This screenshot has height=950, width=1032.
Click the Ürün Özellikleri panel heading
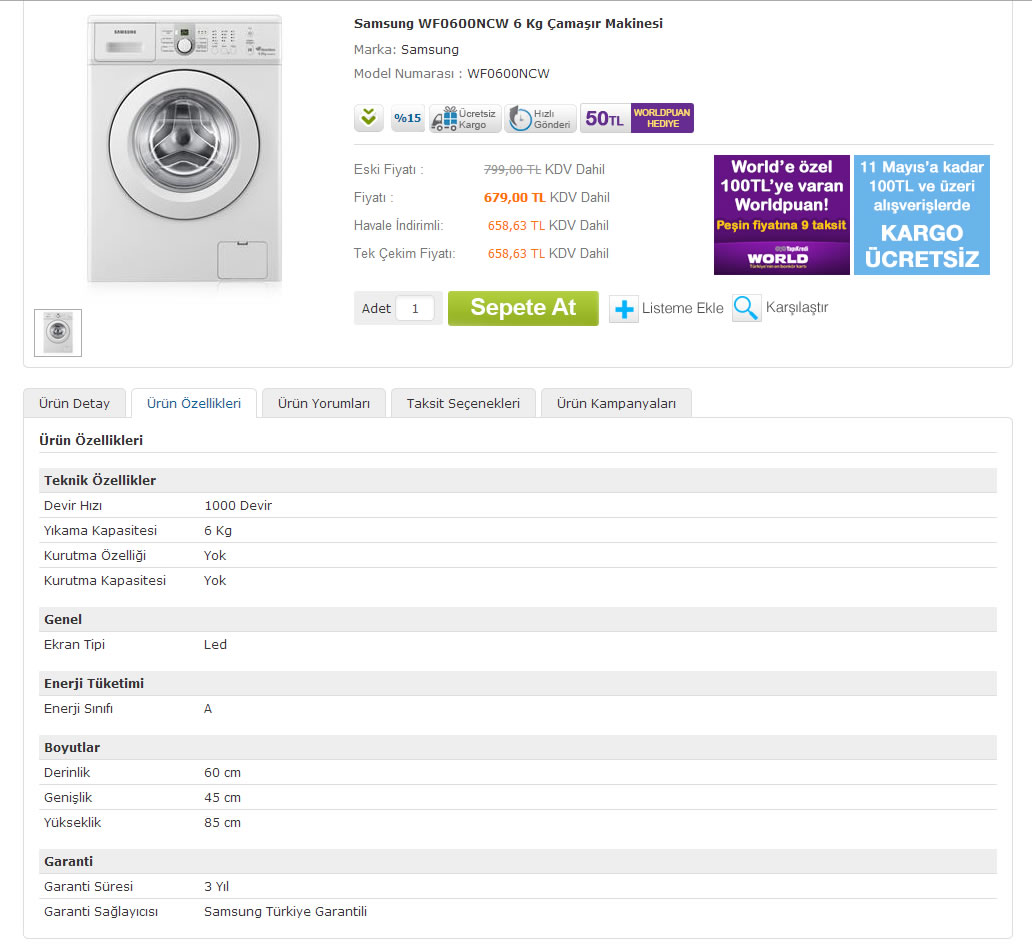point(91,440)
